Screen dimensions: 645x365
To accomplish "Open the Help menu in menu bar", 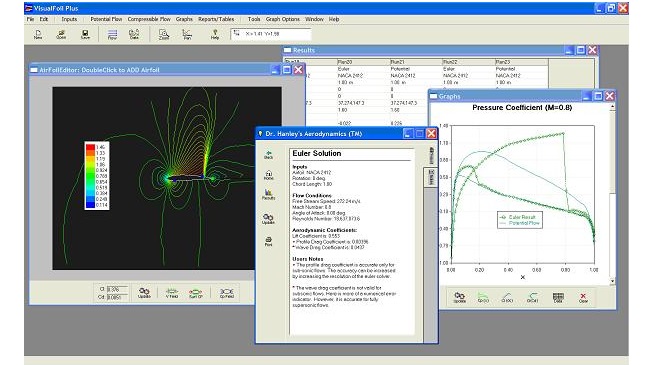I will click(x=334, y=19).
